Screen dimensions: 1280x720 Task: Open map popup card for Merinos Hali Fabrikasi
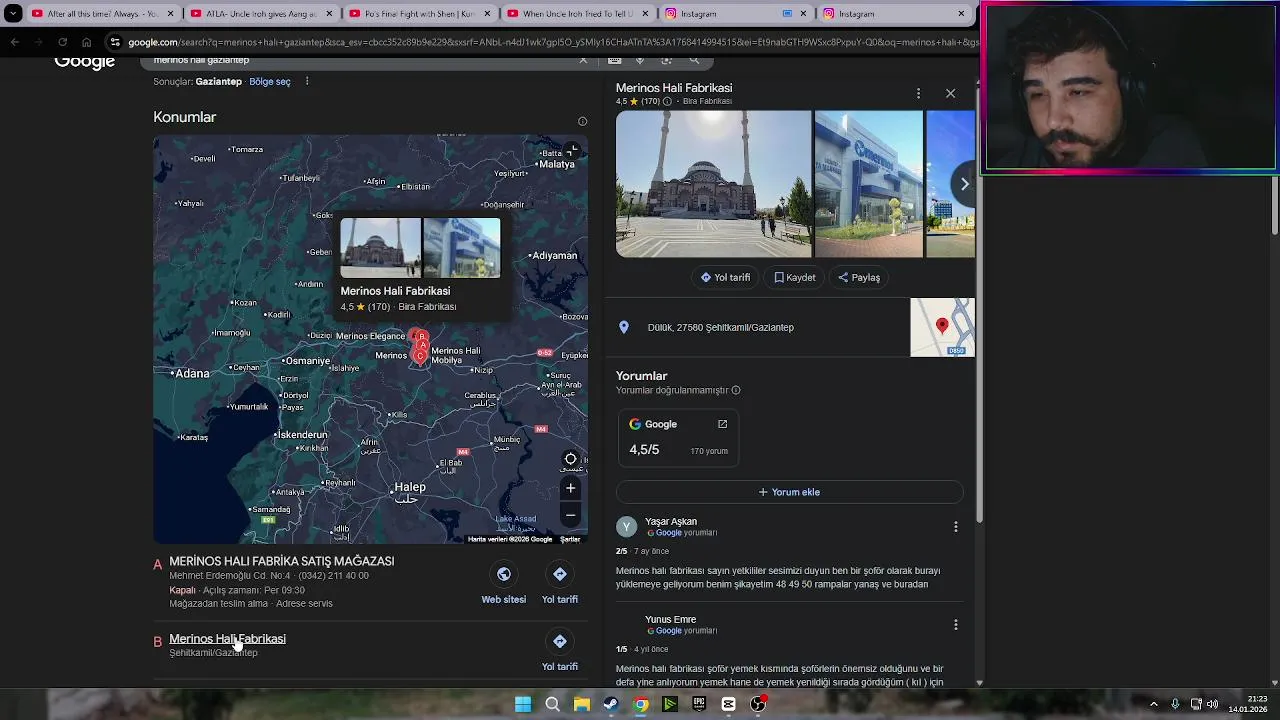click(x=420, y=266)
